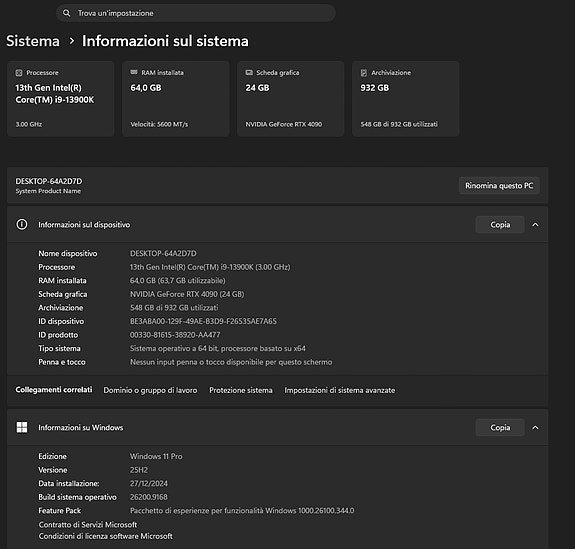The width and height of the screenshot is (575, 549).
Task: Copy the device information
Action: pos(500,225)
